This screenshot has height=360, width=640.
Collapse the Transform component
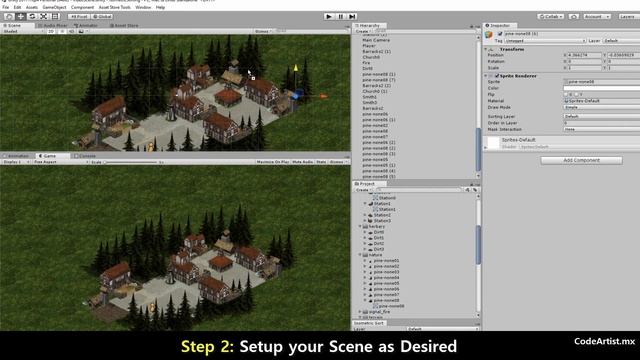[486, 49]
